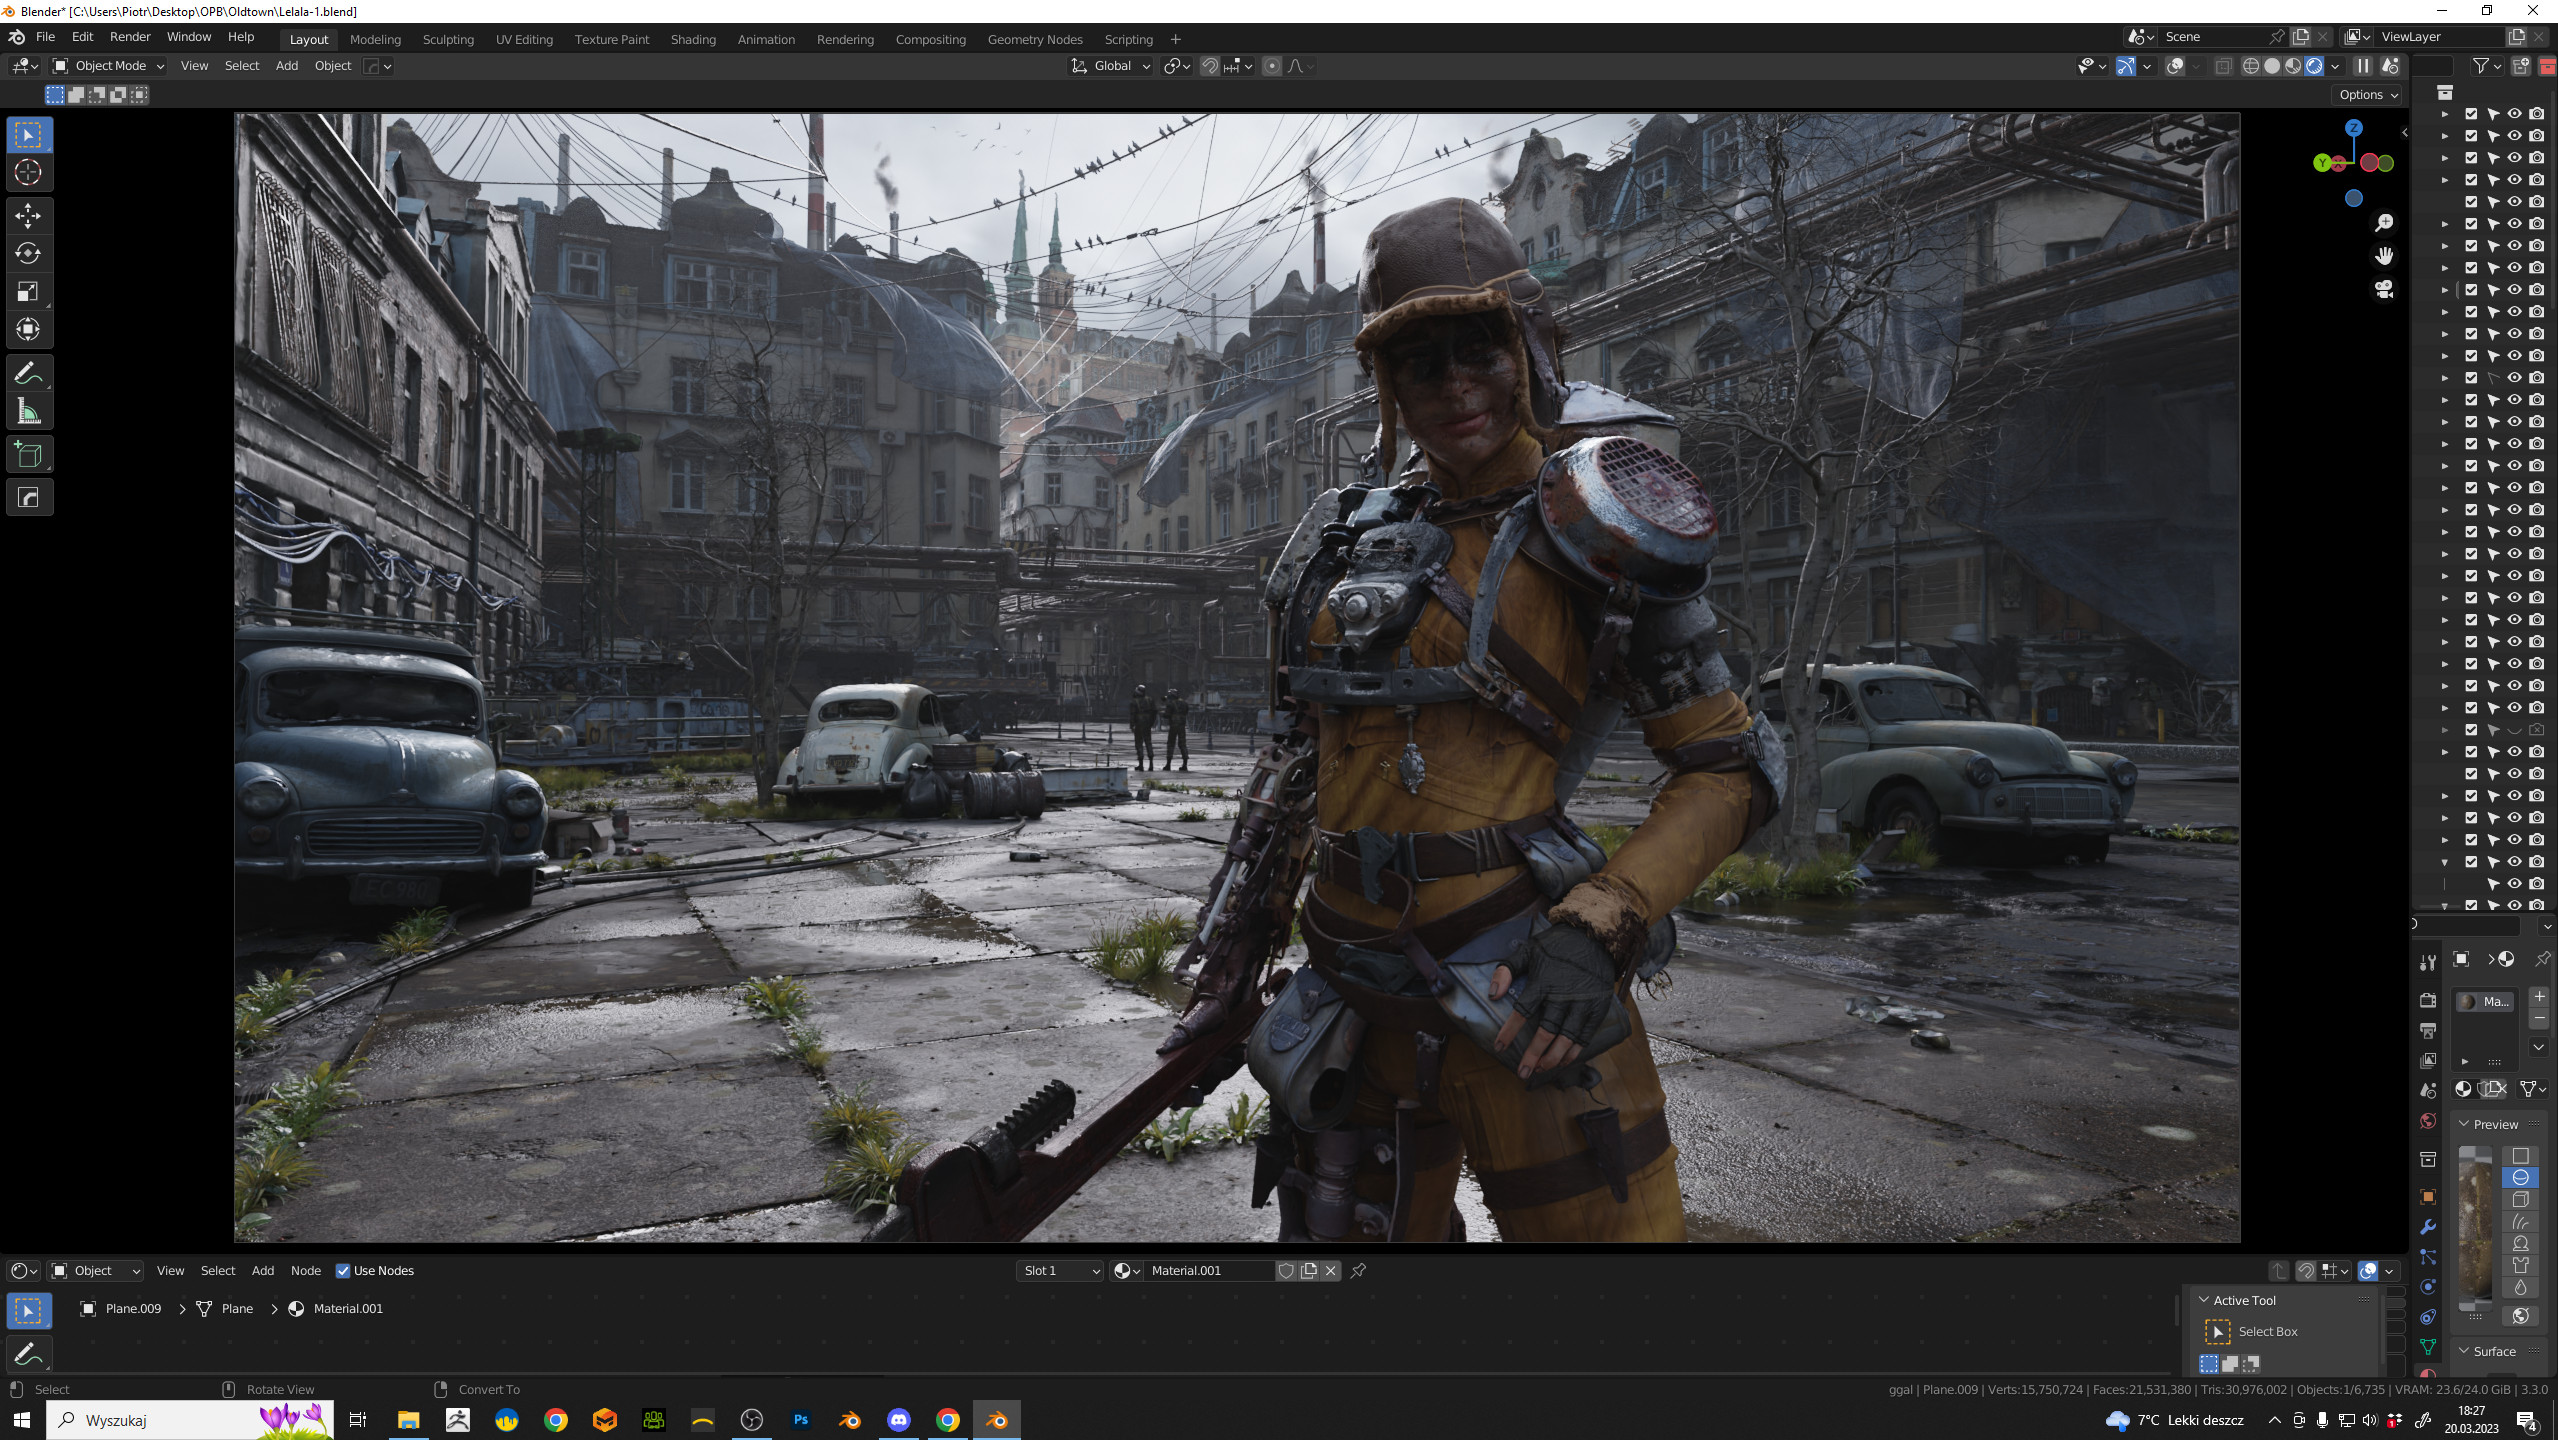Toggle camera view with the camera gizmo
Screen dimensions: 2558x1440
(2384, 290)
